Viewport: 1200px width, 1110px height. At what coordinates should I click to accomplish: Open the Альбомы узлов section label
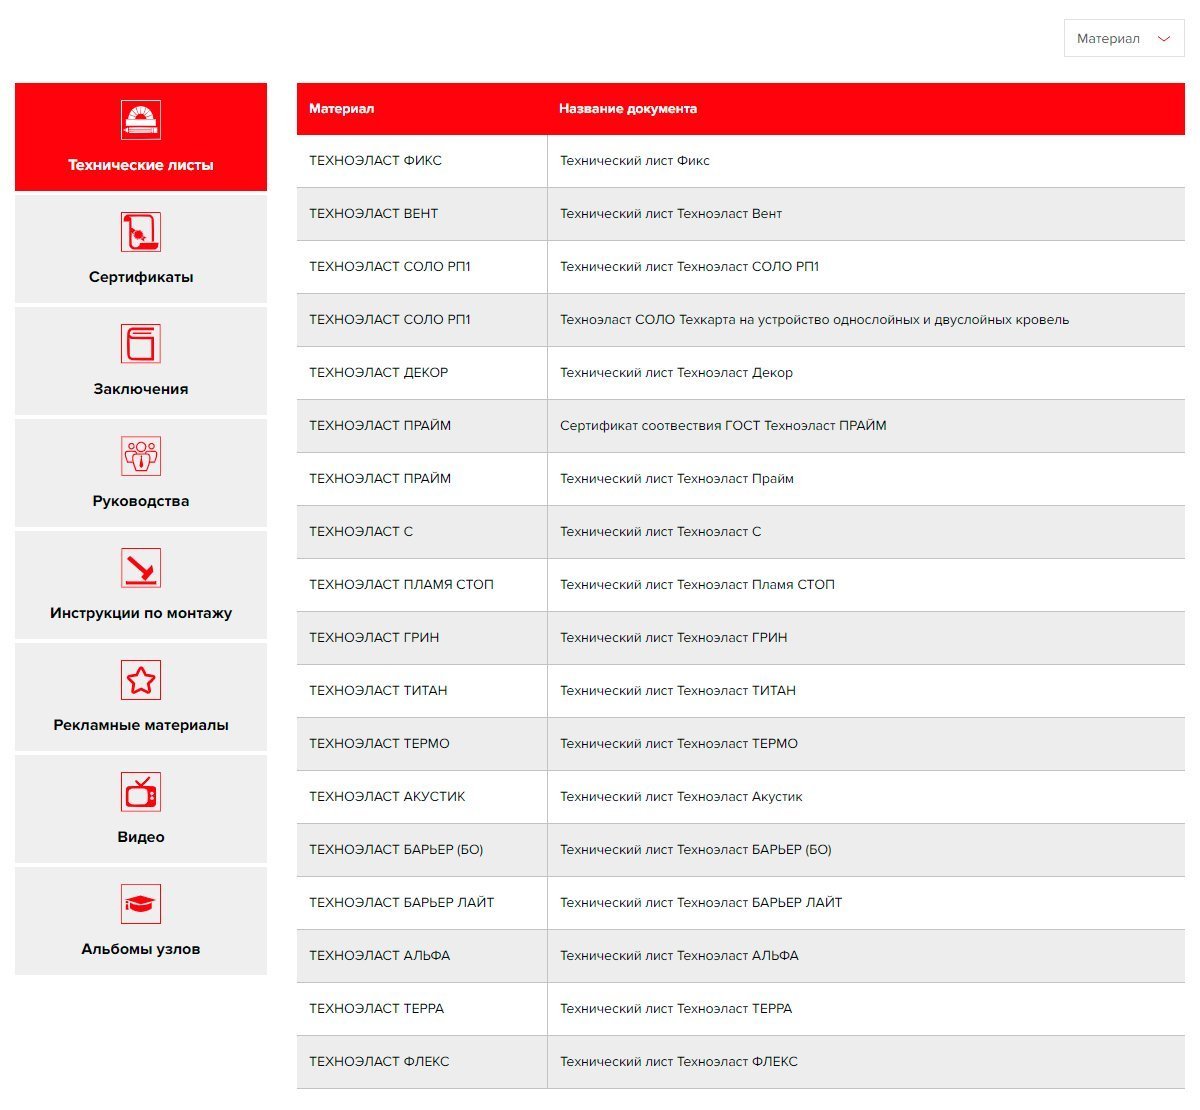click(141, 949)
